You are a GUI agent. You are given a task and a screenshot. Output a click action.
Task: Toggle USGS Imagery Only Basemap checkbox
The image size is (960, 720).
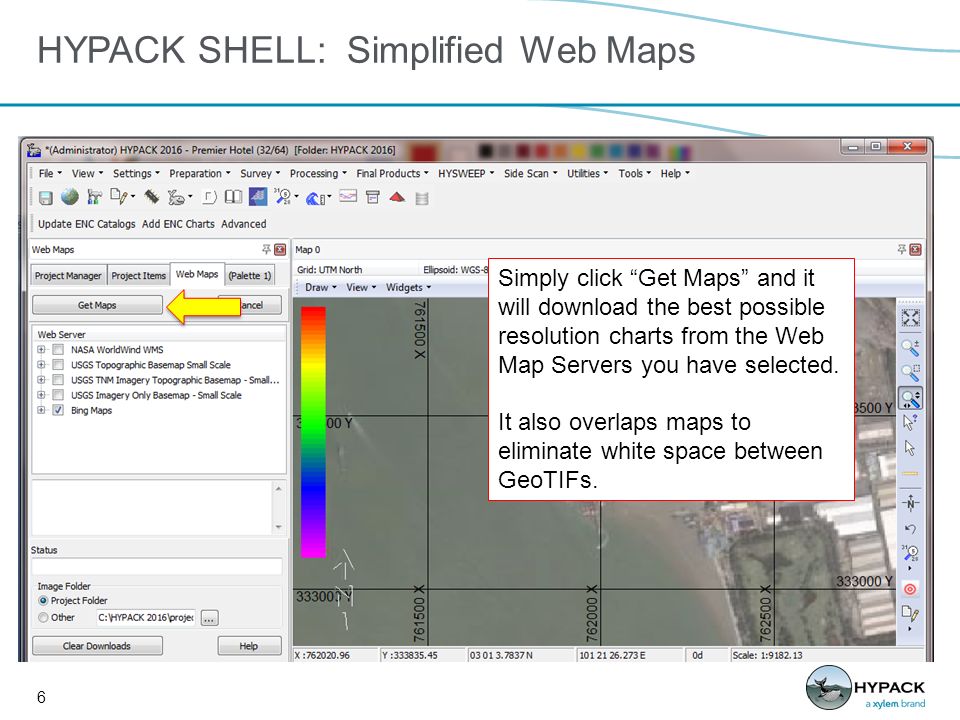(x=58, y=396)
